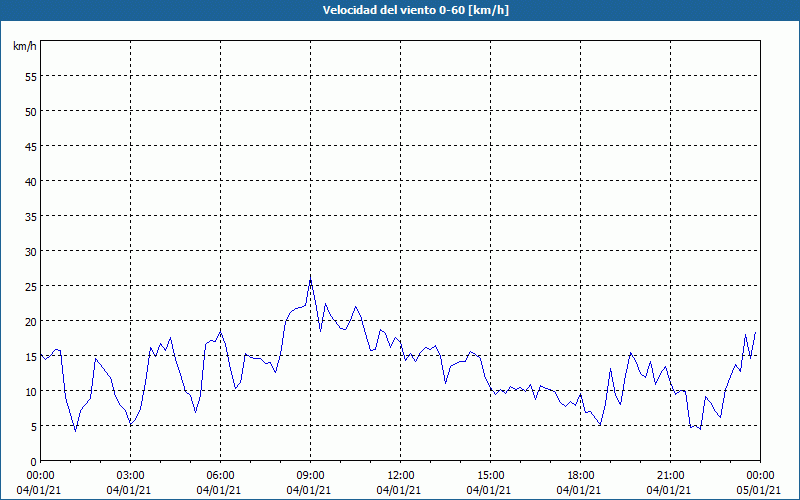
Task: Click the y-axis value 50
Action: click(31, 112)
